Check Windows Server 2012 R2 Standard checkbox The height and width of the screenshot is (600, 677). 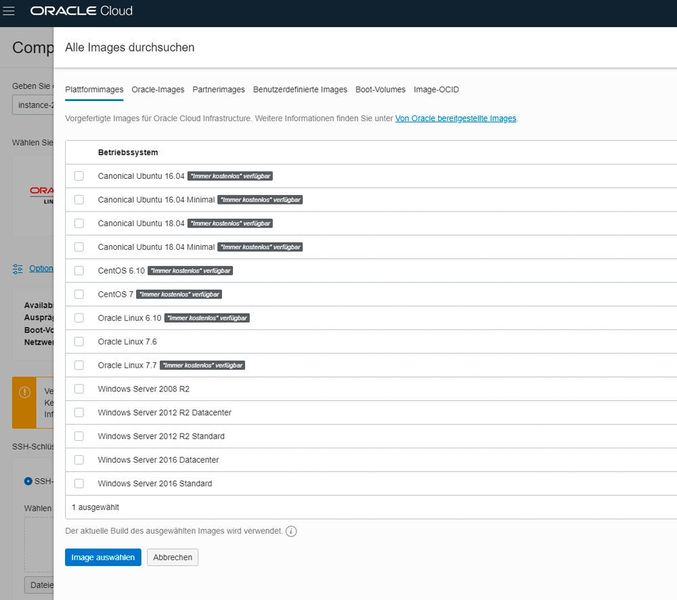(79, 436)
